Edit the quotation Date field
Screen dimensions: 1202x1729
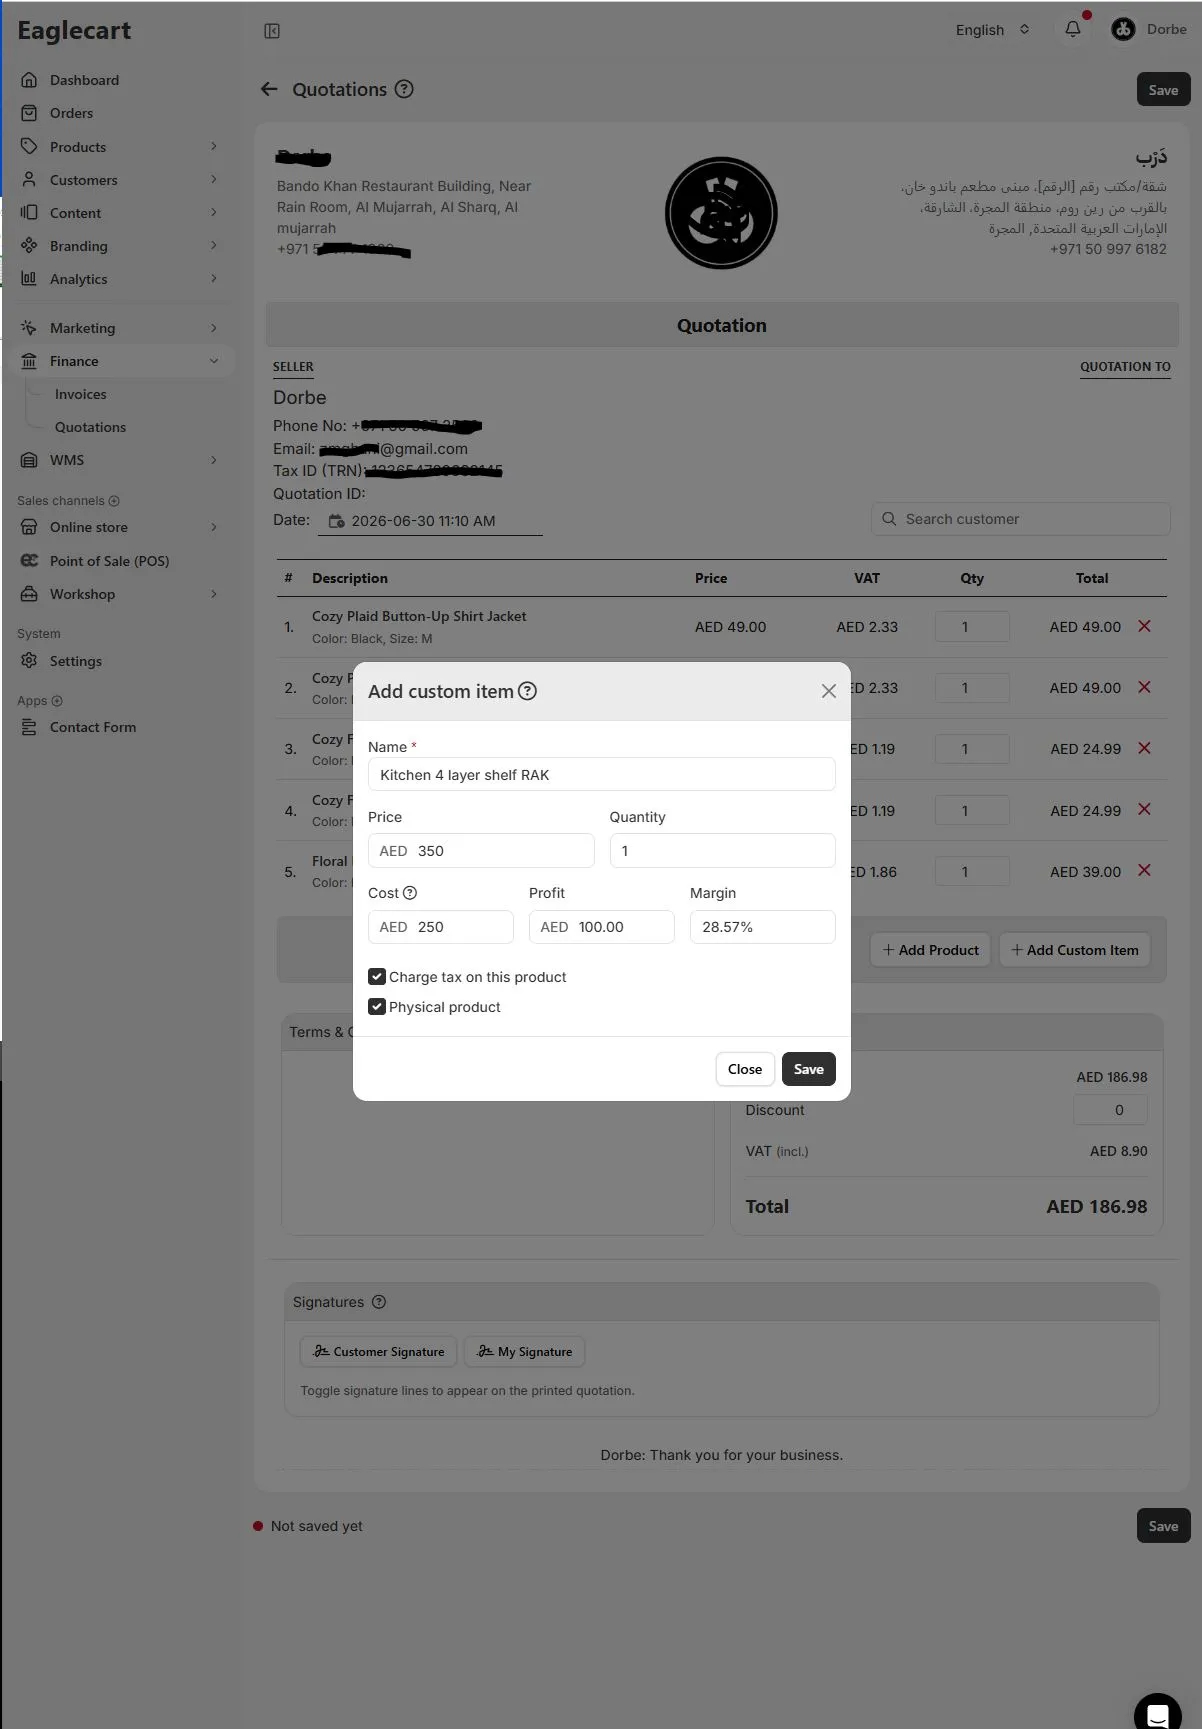click(x=430, y=521)
